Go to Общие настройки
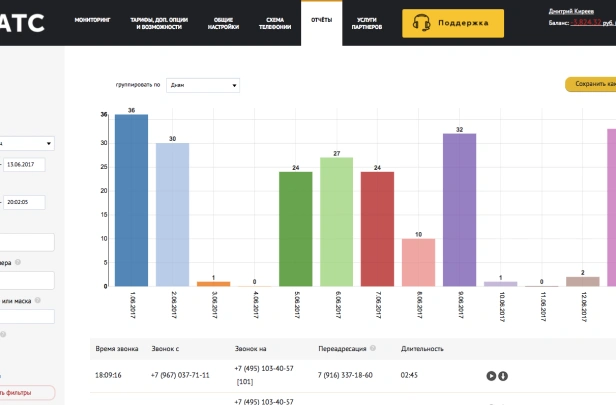This screenshot has height=405, width=616. [x=223, y=23]
